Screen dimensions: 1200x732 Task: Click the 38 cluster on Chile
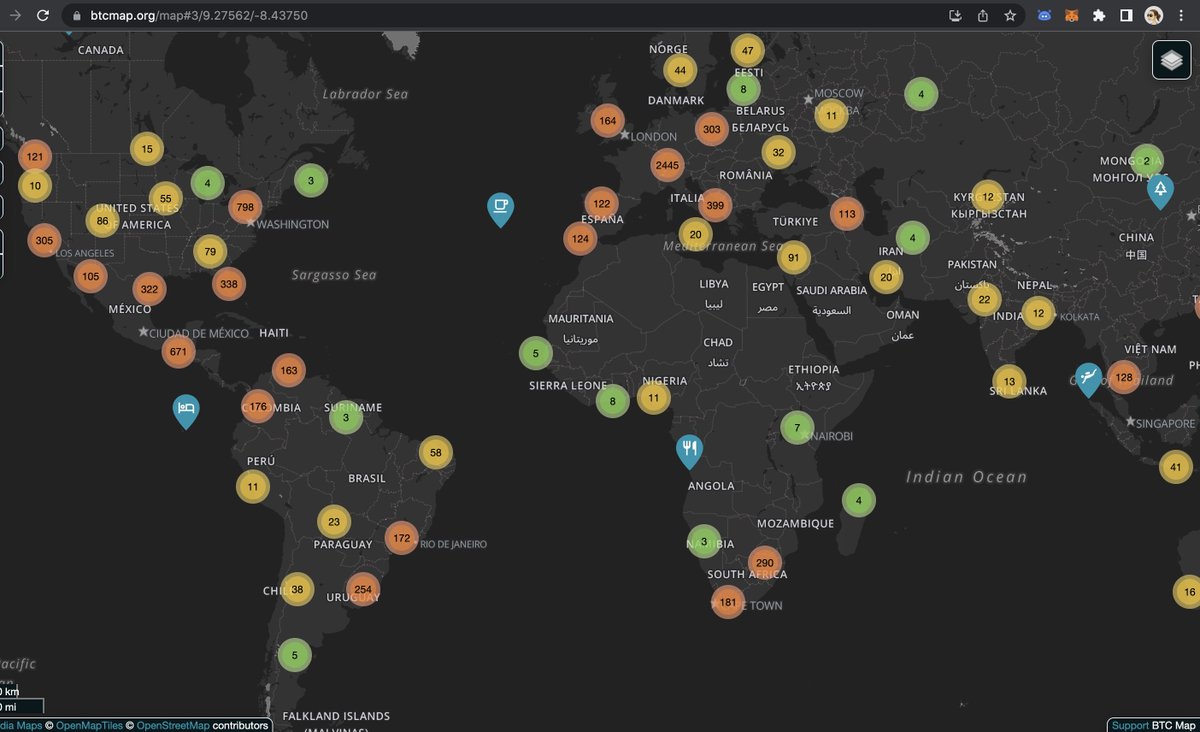pos(297,590)
